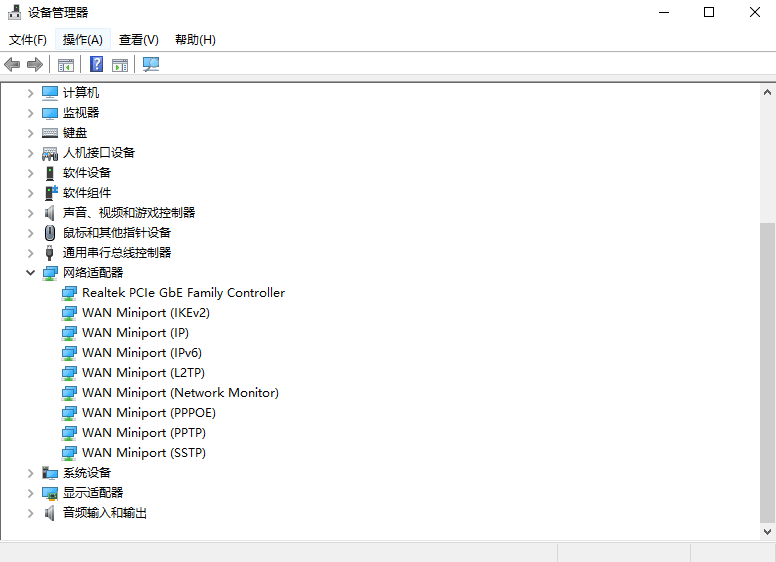Expand the 声音、视频和游戏控制器 category
The width and height of the screenshot is (776, 562).
[x=31, y=213]
